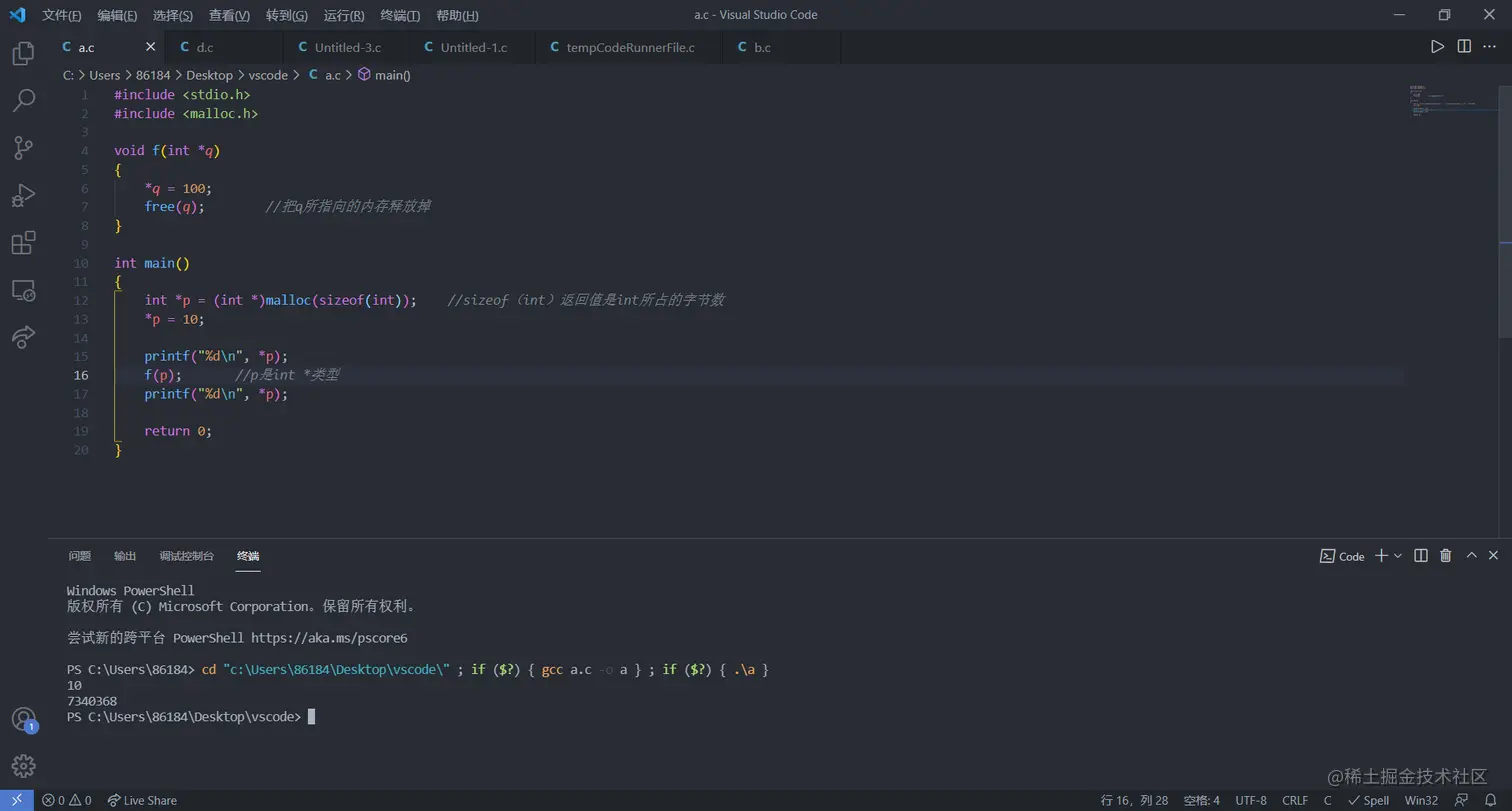Open the 选择(S) menu
This screenshot has height=811, width=1512.
click(173, 15)
